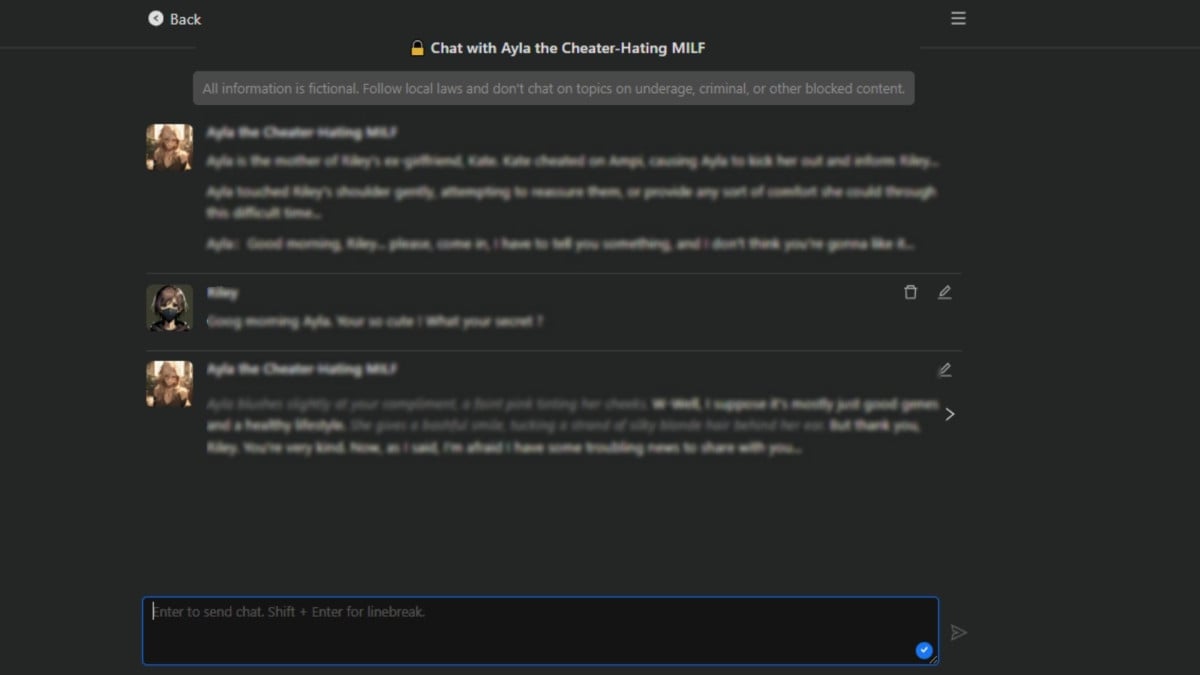This screenshot has height=675, width=1200.
Task: Select Riley's sender name label
Action: point(222,293)
